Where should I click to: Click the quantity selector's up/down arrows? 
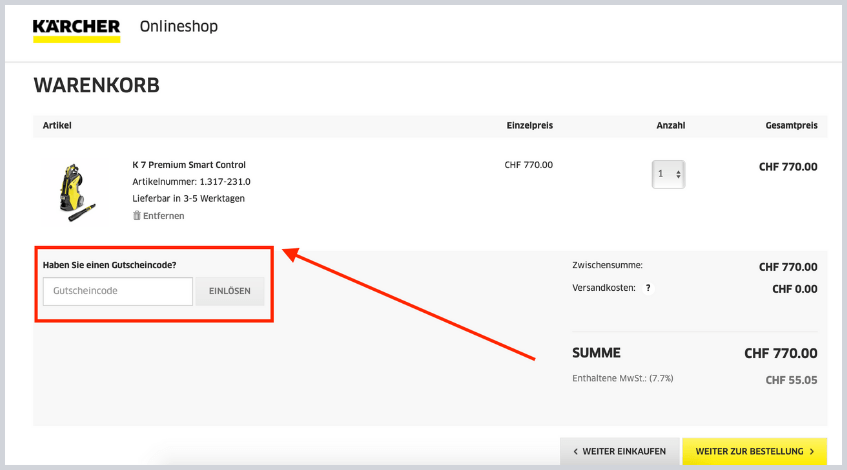pos(679,174)
